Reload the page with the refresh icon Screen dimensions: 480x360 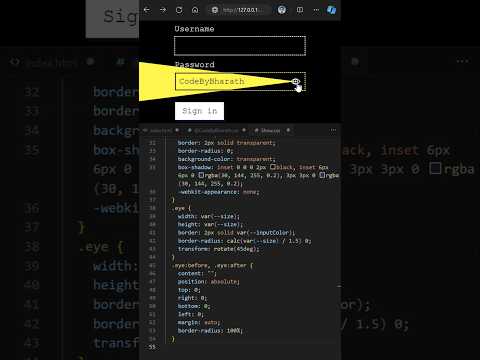point(179,10)
